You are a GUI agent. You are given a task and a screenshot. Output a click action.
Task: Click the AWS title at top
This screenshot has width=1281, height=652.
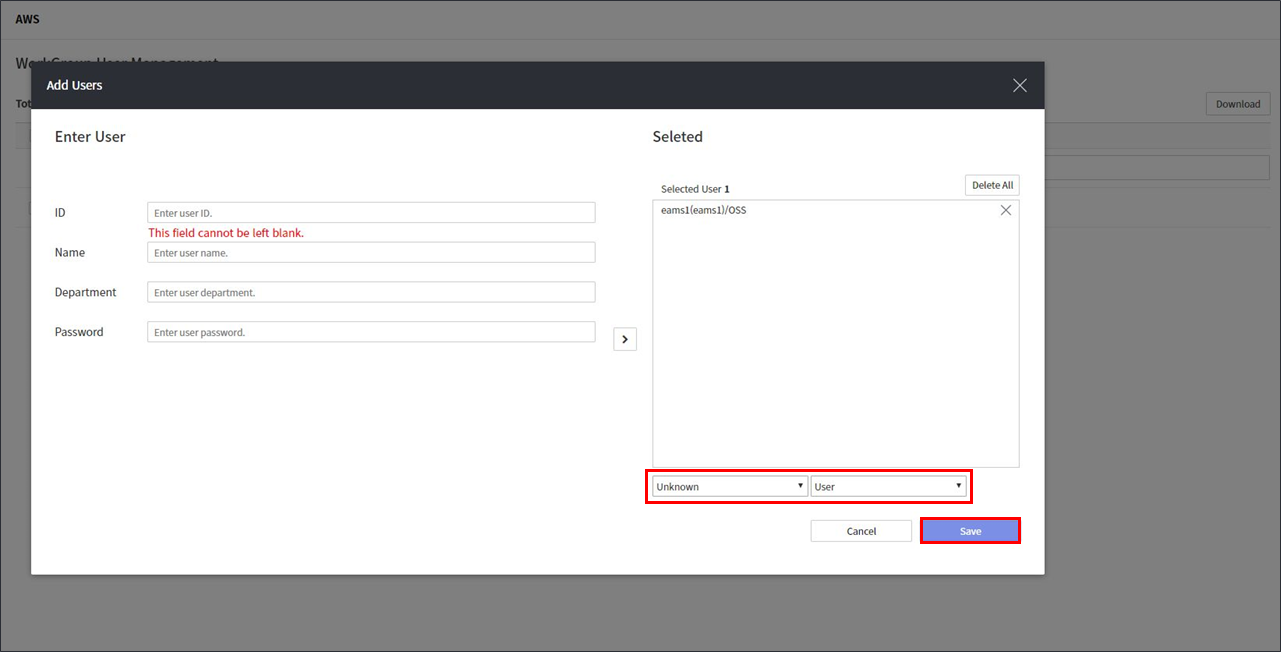[27, 19]
